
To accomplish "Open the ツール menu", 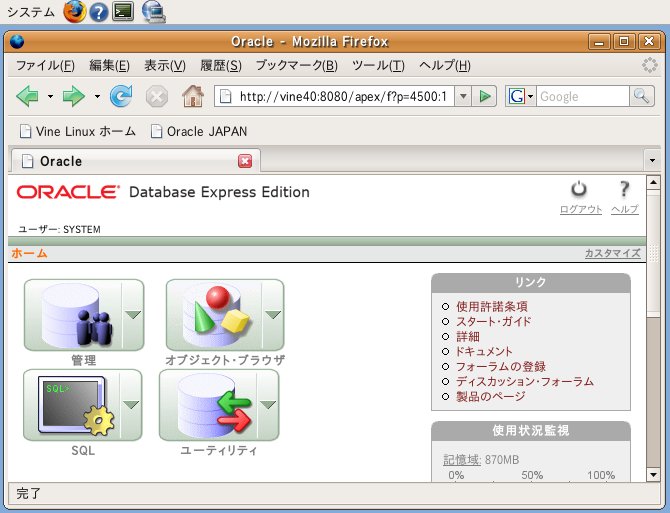I will pyautogui.click(x=378, y=65).
